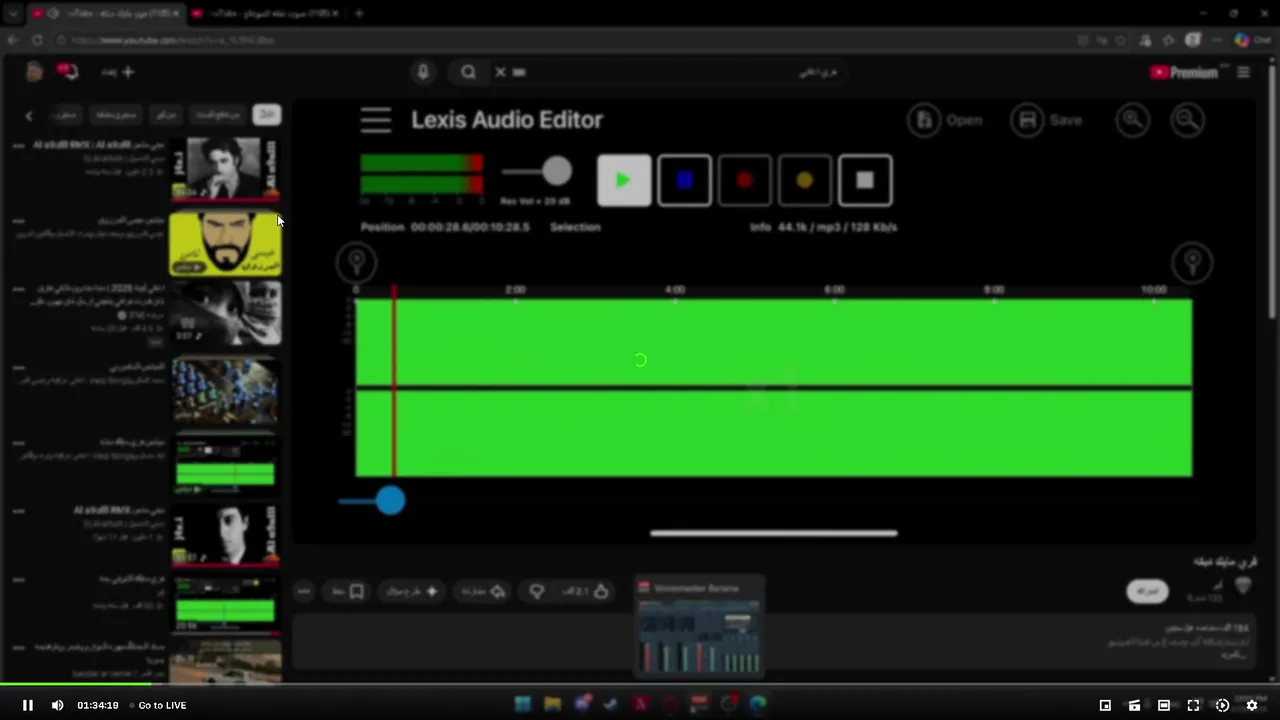Click the left marker pin above waveform
The height and width of the screenshot is (720, 1280).
[356, 263]
